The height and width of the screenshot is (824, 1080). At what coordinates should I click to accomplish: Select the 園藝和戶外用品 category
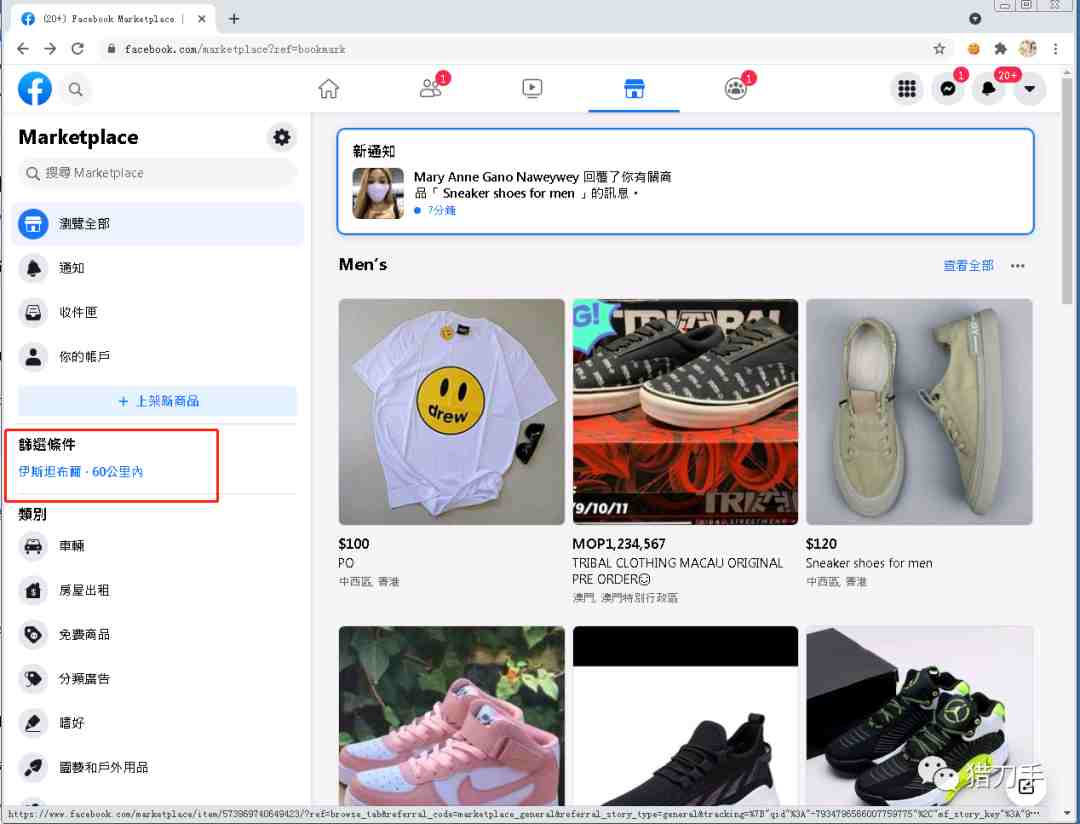click(158, 767)
